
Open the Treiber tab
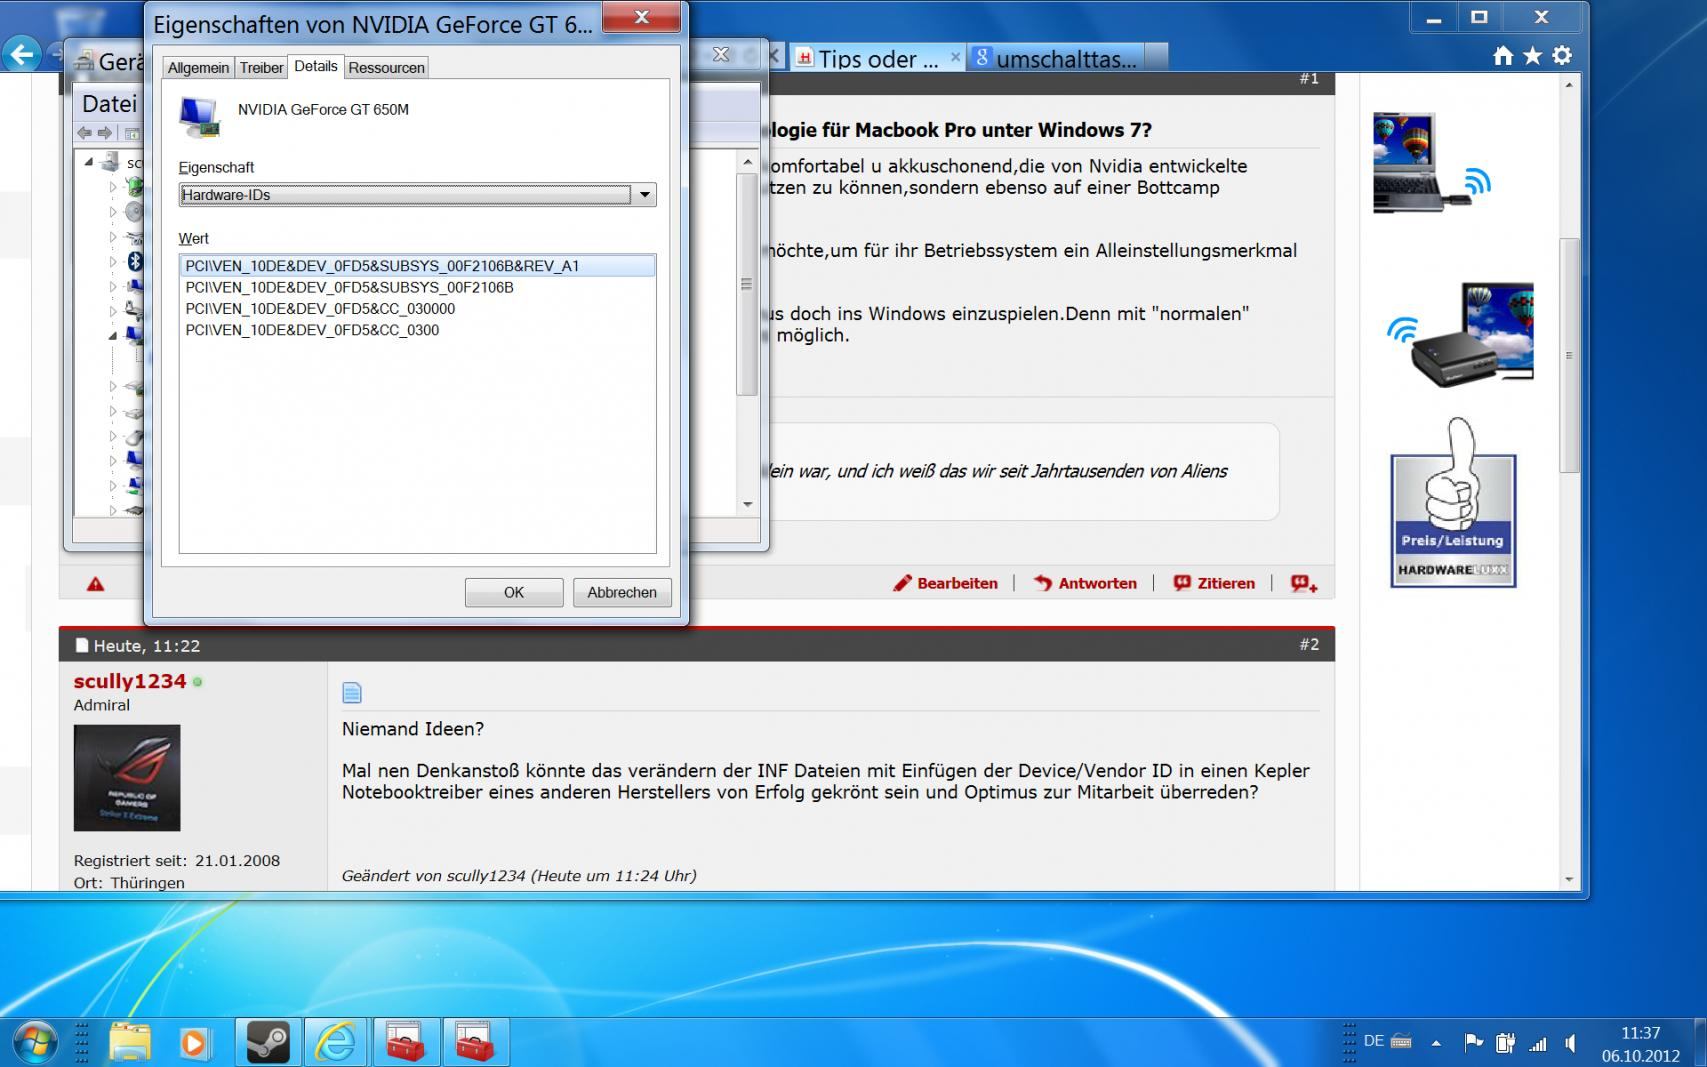[x=261, y=68]
